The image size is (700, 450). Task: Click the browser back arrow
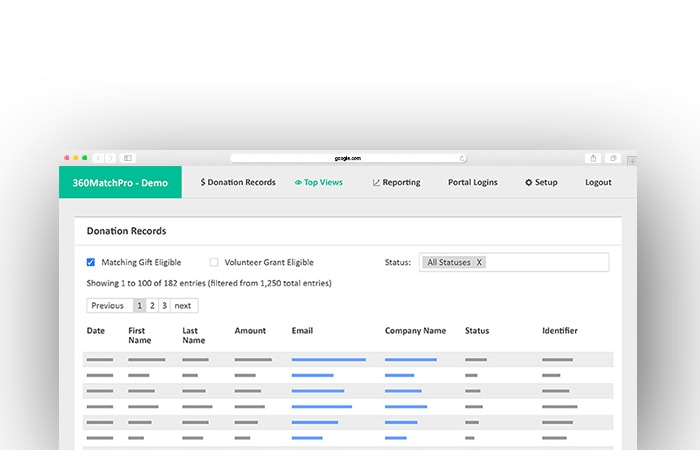pyautogui.click(x=99, y=158)
